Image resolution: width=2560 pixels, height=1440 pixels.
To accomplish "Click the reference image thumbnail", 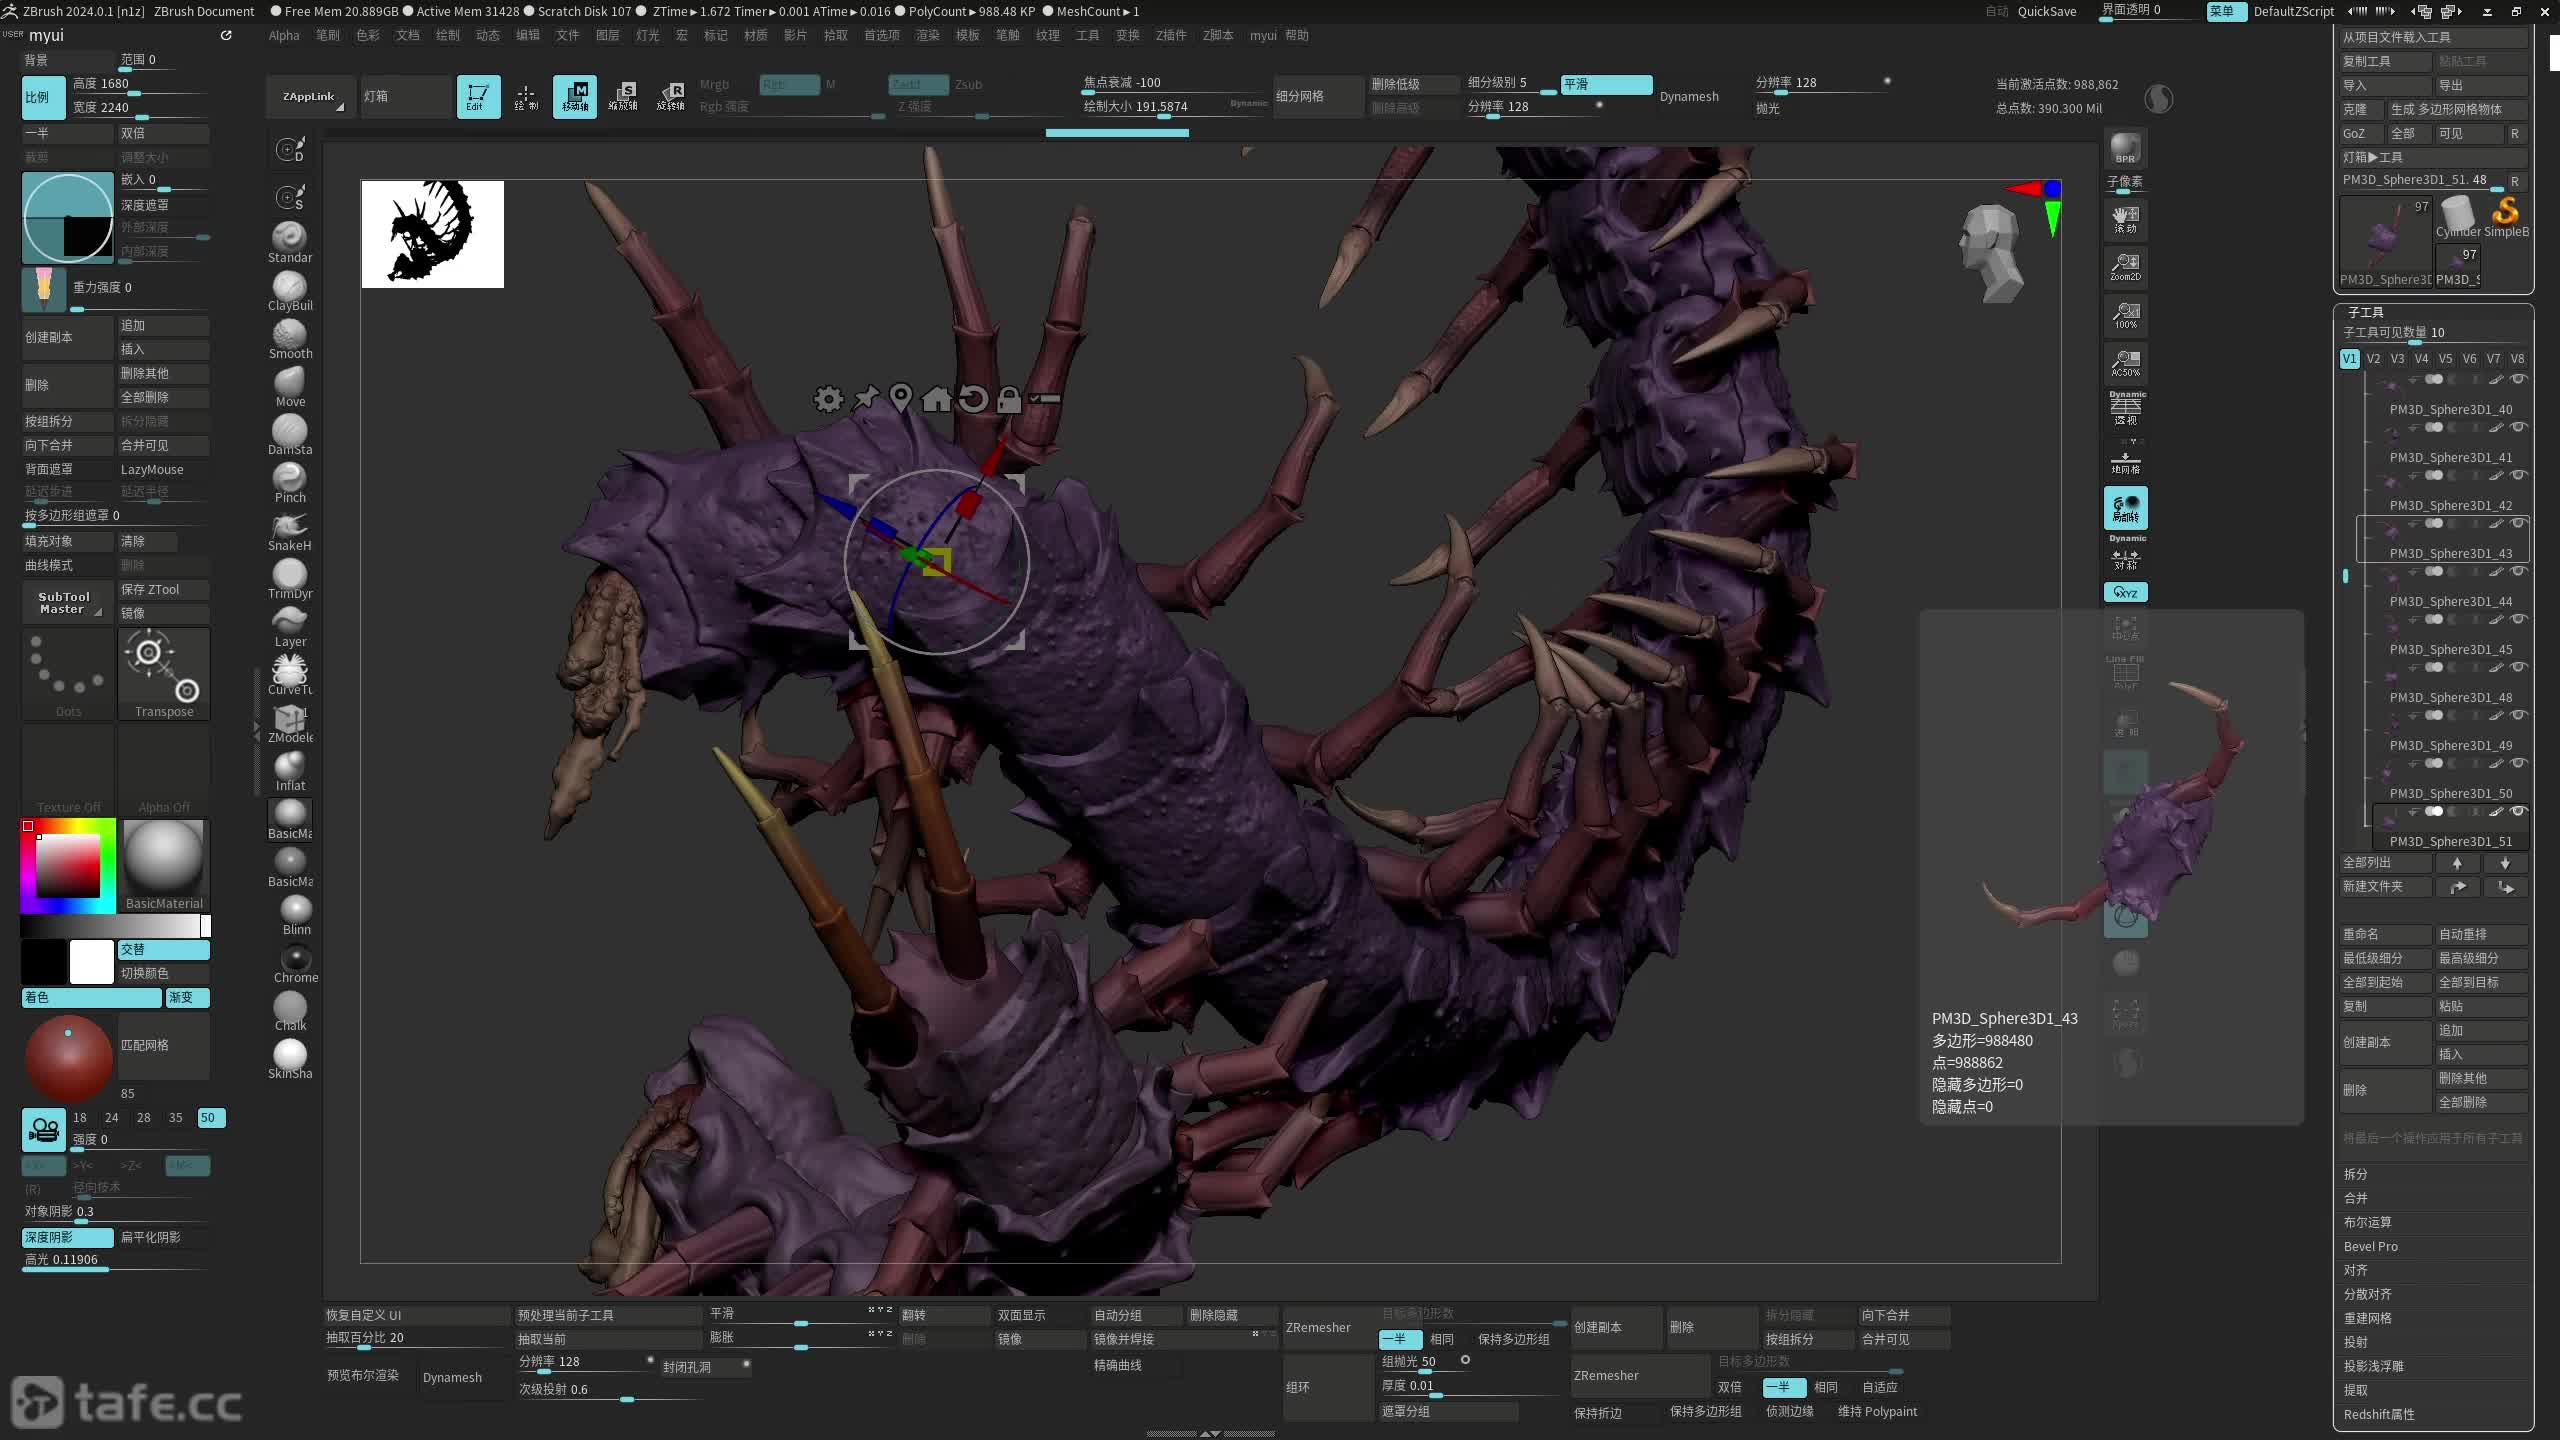I will 432,234.
